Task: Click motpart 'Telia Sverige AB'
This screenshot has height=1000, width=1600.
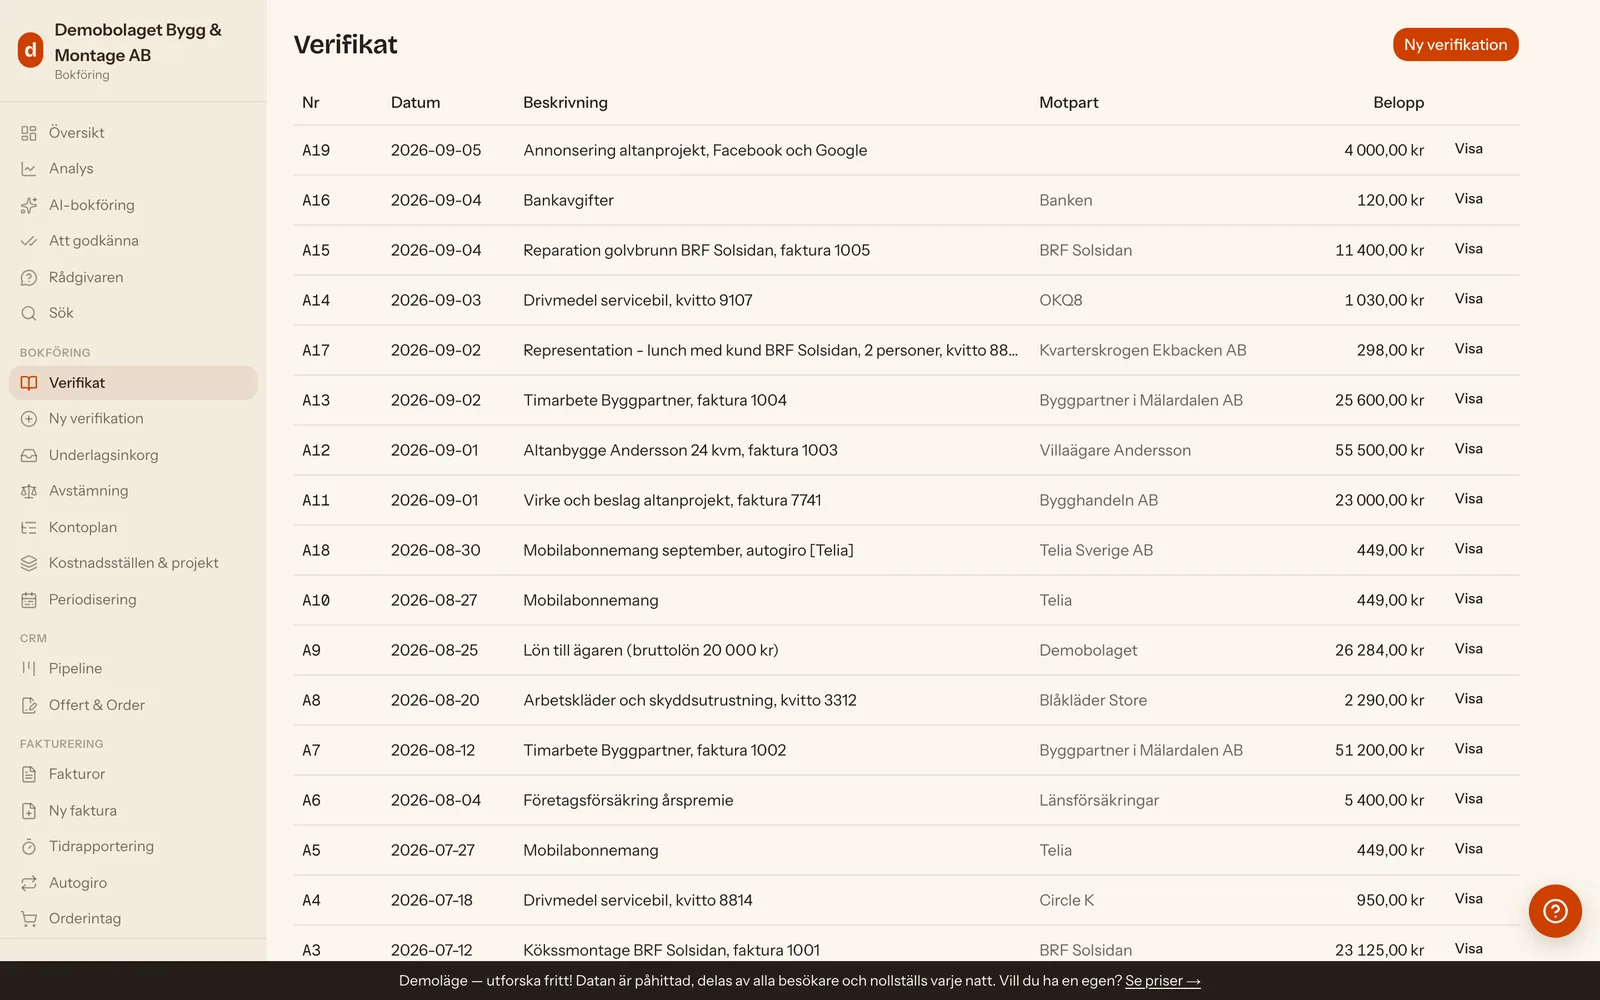Action: pyautogui.click(x=1096, y=550)
